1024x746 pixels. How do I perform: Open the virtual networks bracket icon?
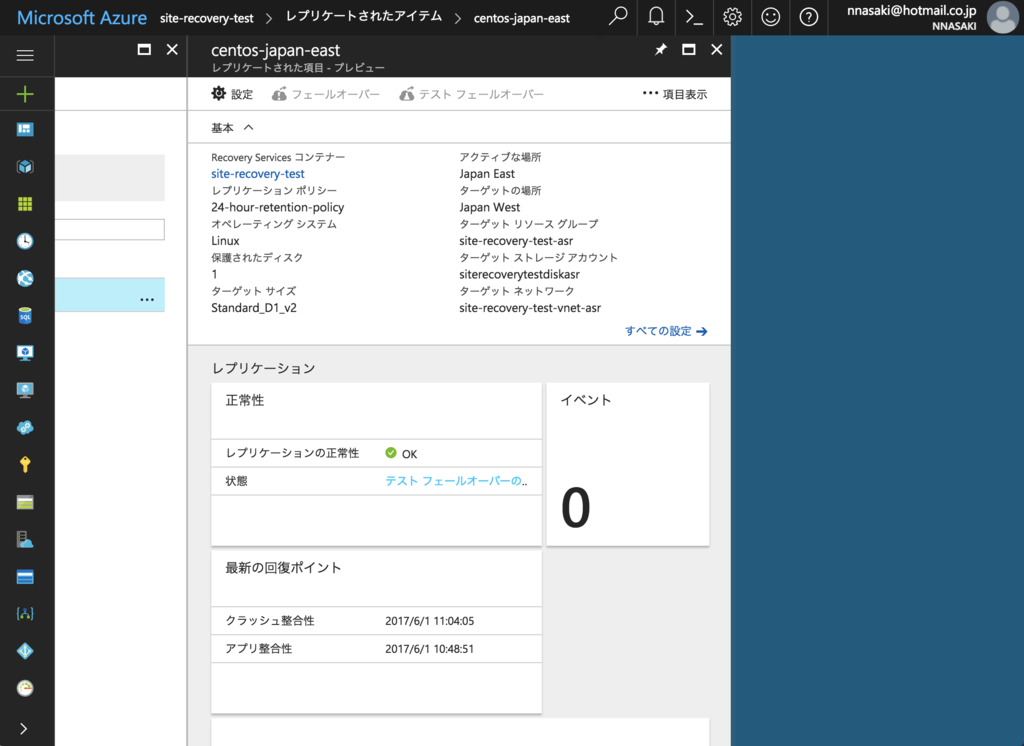point(25,613)
